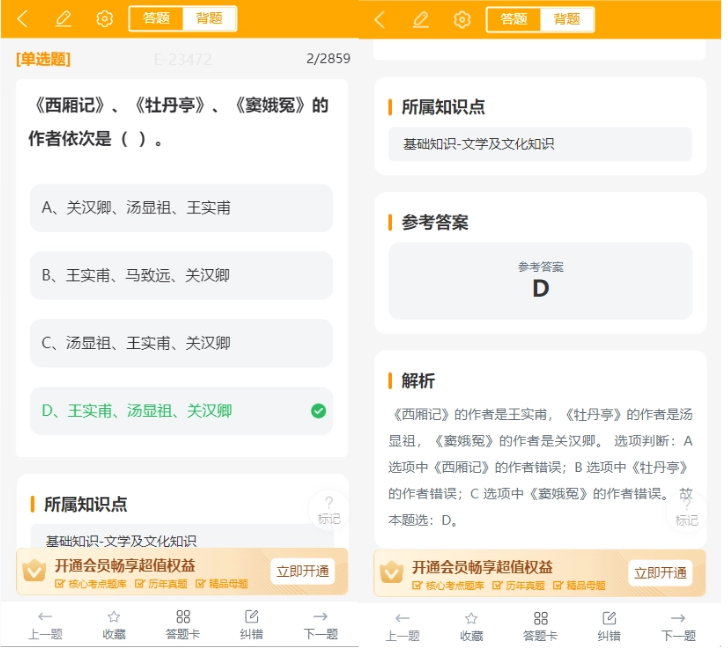Click 立即开通 button on left screen
Viewport: 728px width, 648px height.
click(303, 571)
